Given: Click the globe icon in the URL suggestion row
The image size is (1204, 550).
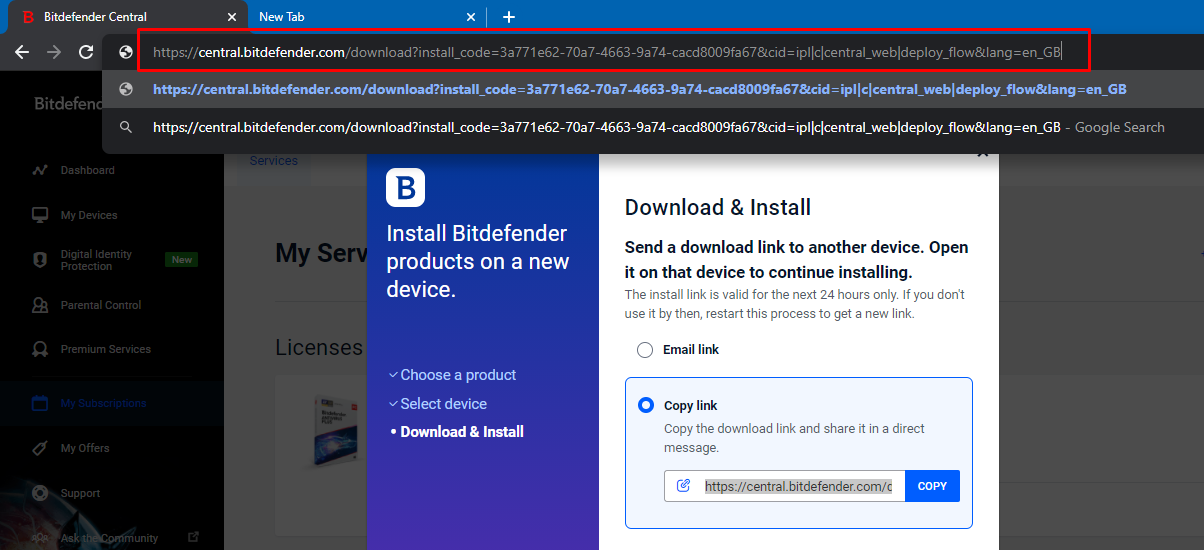Looking at the screenshot, I should coord(126,89).
